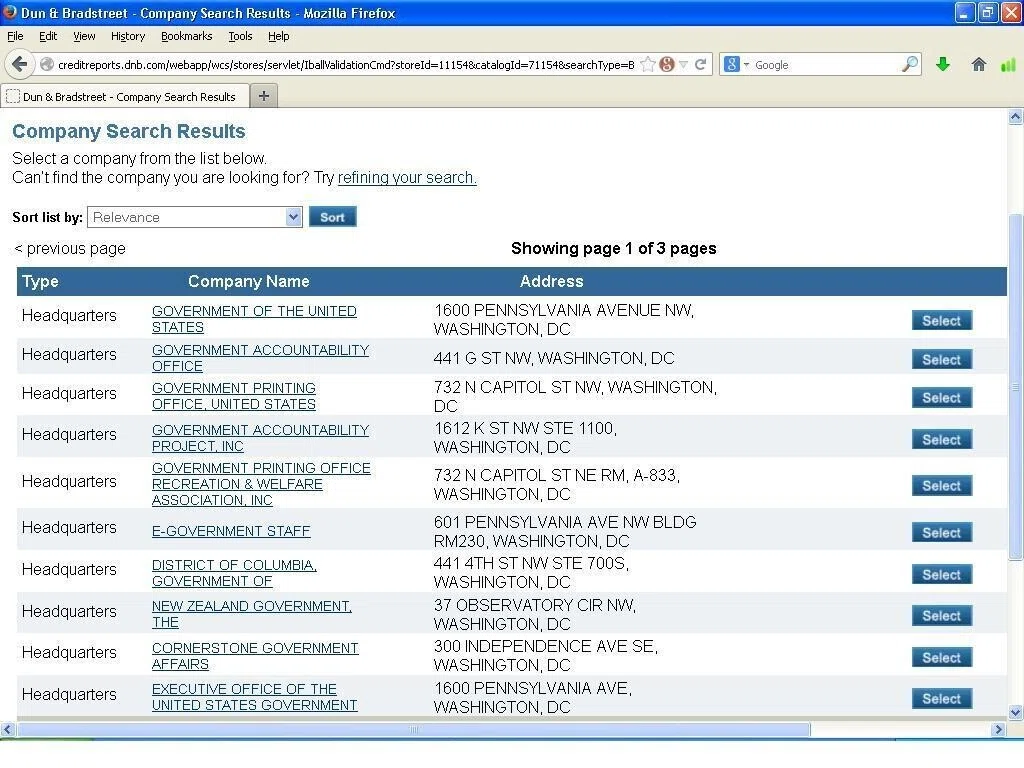
Task: Open address bar history dropdown arrow
Action: tap(683, 65)
